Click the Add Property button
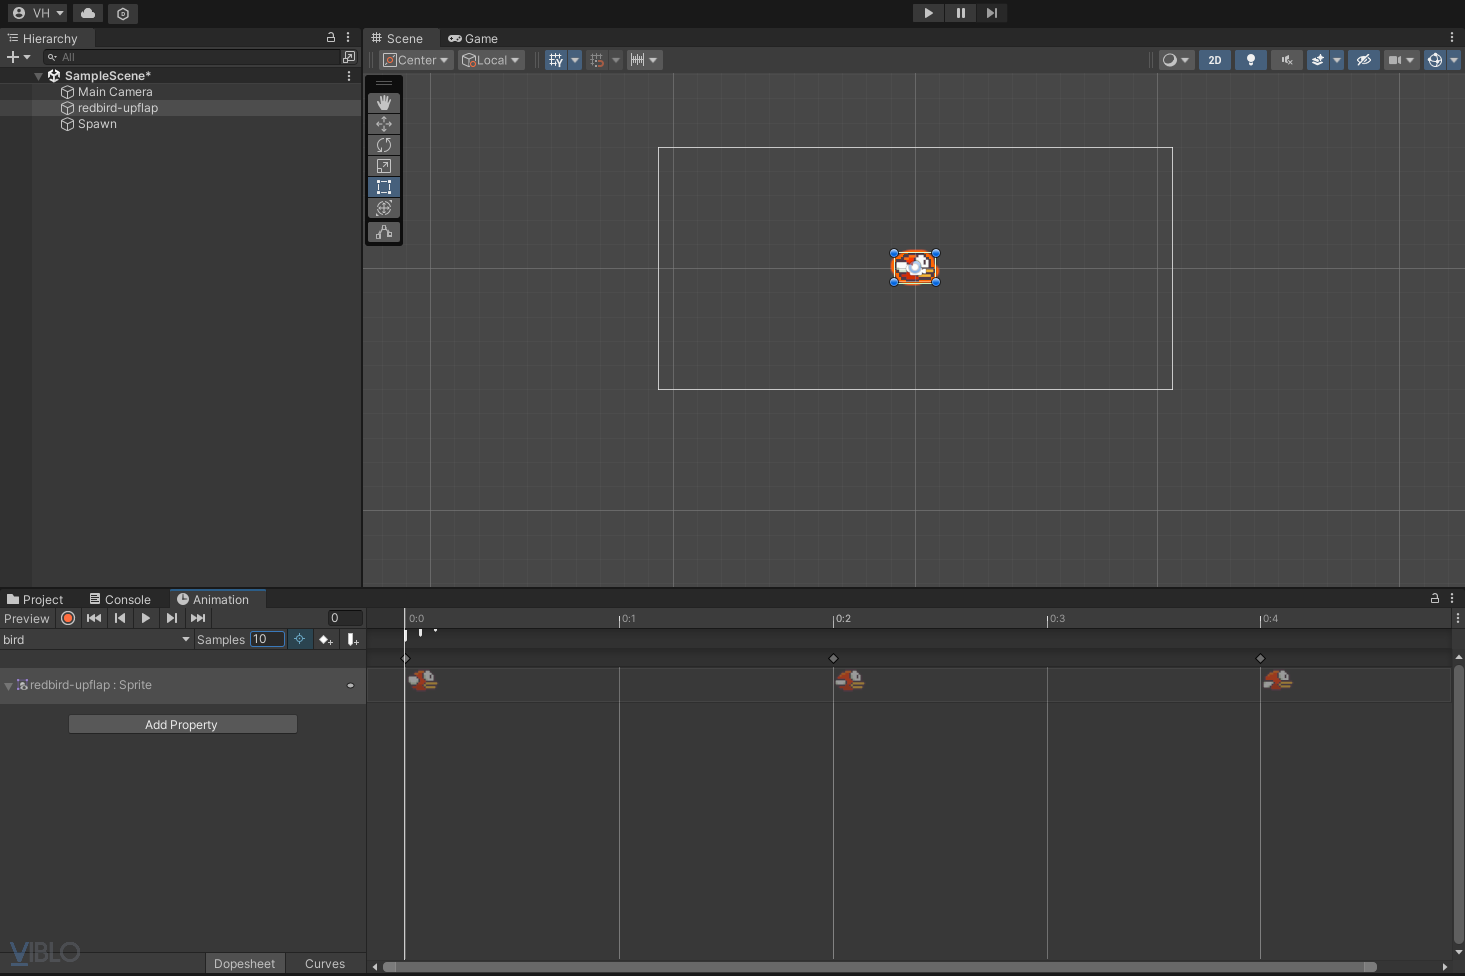This screenshot has height=976, width=1465. 182,724
